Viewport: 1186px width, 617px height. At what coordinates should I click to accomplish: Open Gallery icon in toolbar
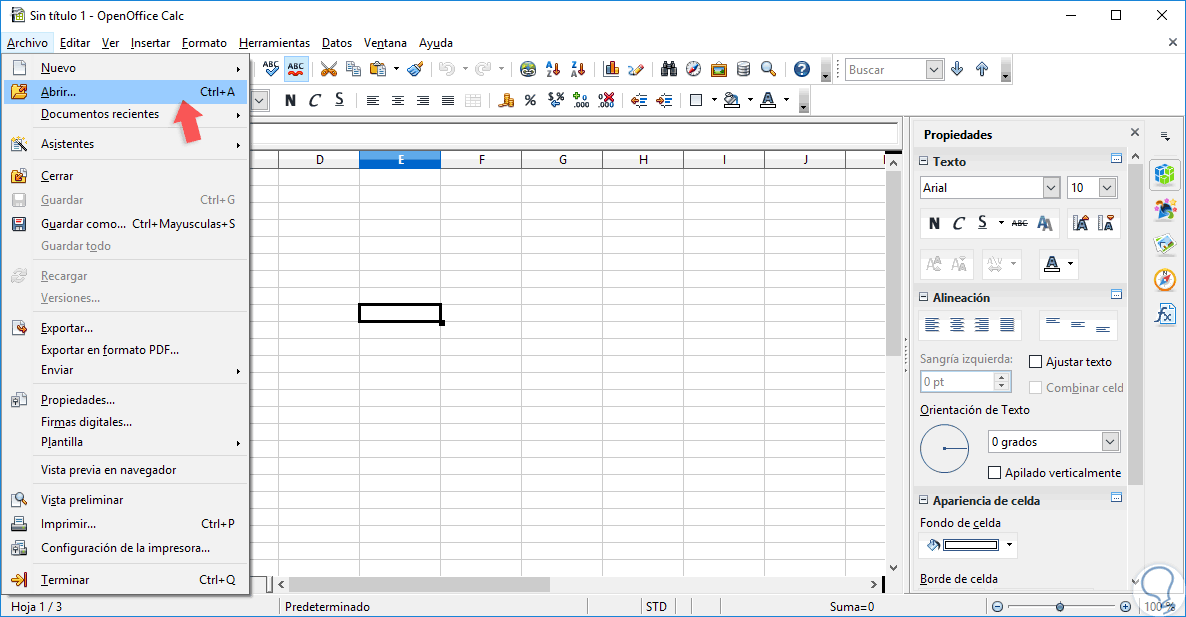(x=719, y=70)
